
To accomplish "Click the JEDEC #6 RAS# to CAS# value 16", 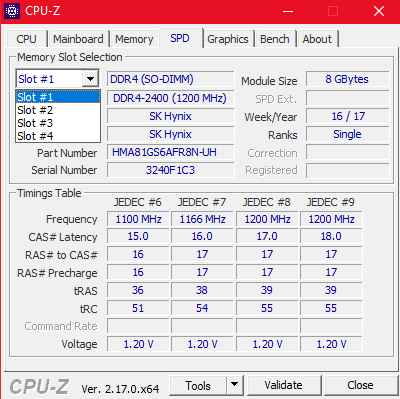I will [138, 254].
